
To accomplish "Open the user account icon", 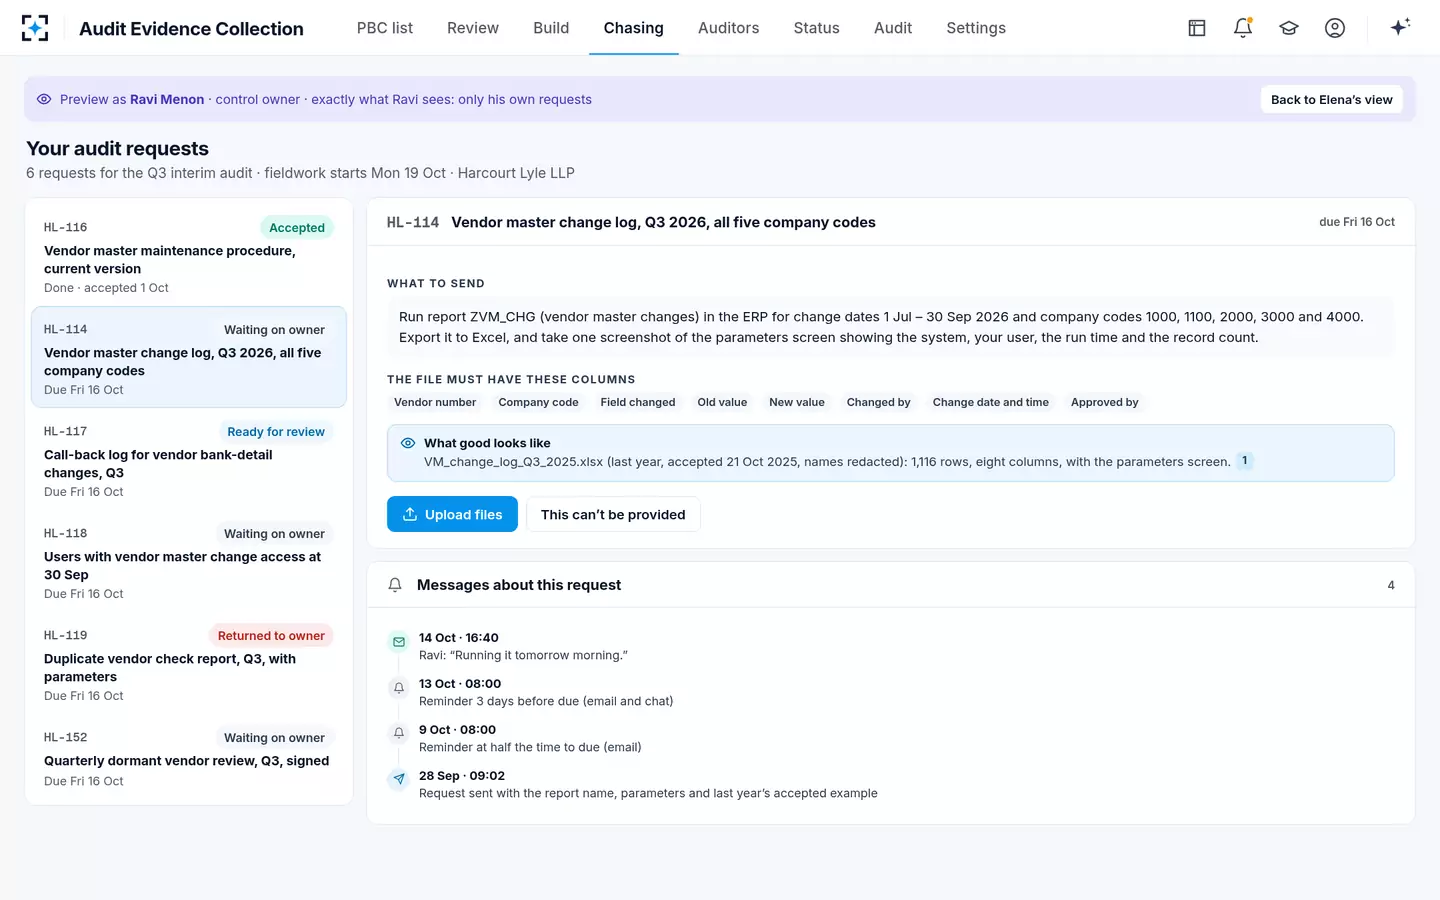I will [1335, 28].
